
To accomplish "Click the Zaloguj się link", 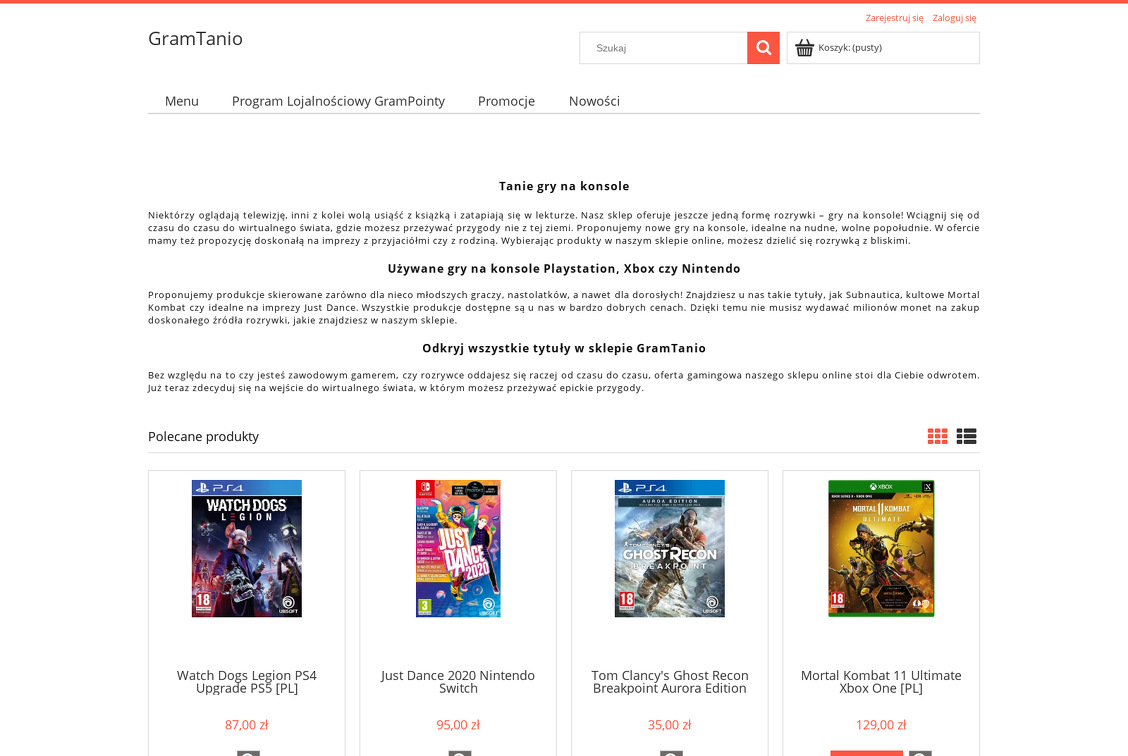I will coord(955,18).
